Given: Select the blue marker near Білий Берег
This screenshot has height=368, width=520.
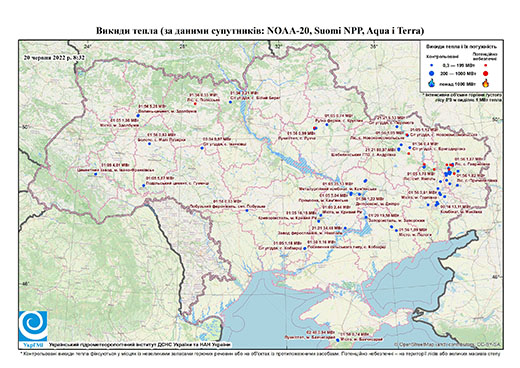Looking at the screenshot, I should click(x=230, y=102).
